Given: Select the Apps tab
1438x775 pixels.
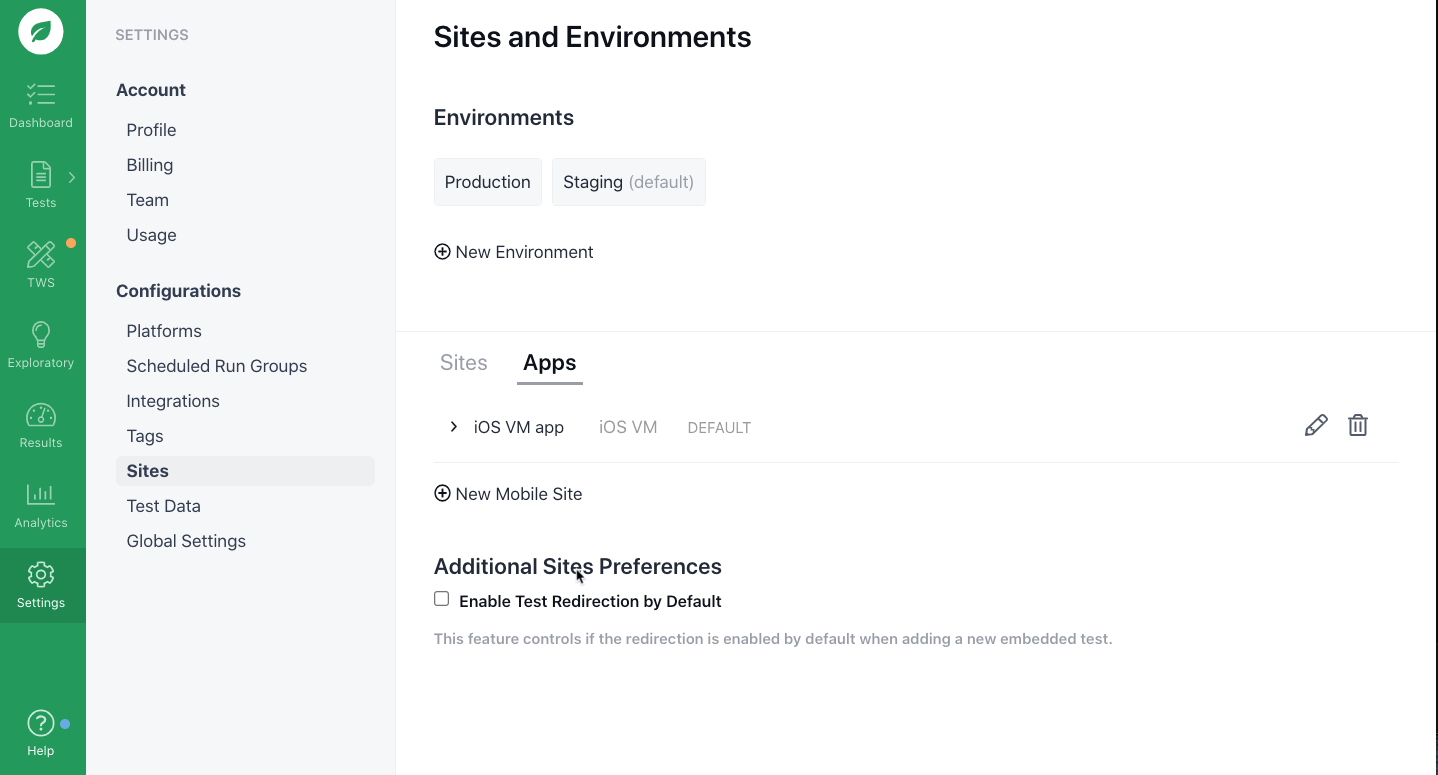Looking at the screenshot, I should pyautogui.click(x=549, y=363).
